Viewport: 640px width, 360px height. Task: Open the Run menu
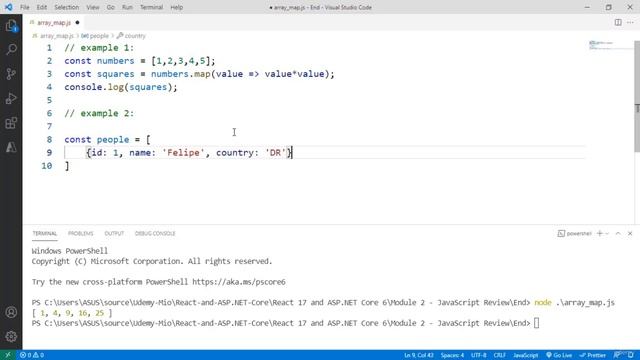127,7
